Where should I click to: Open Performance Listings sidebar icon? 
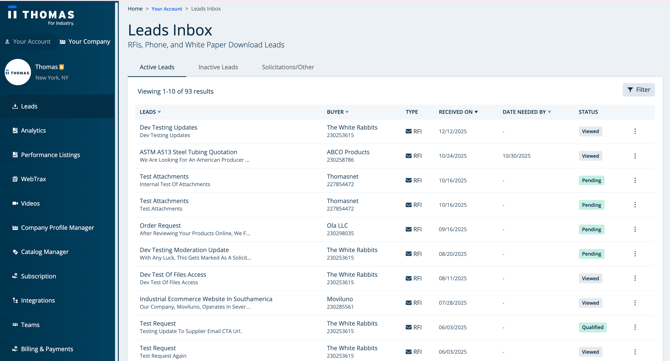(x=15, y=155)
